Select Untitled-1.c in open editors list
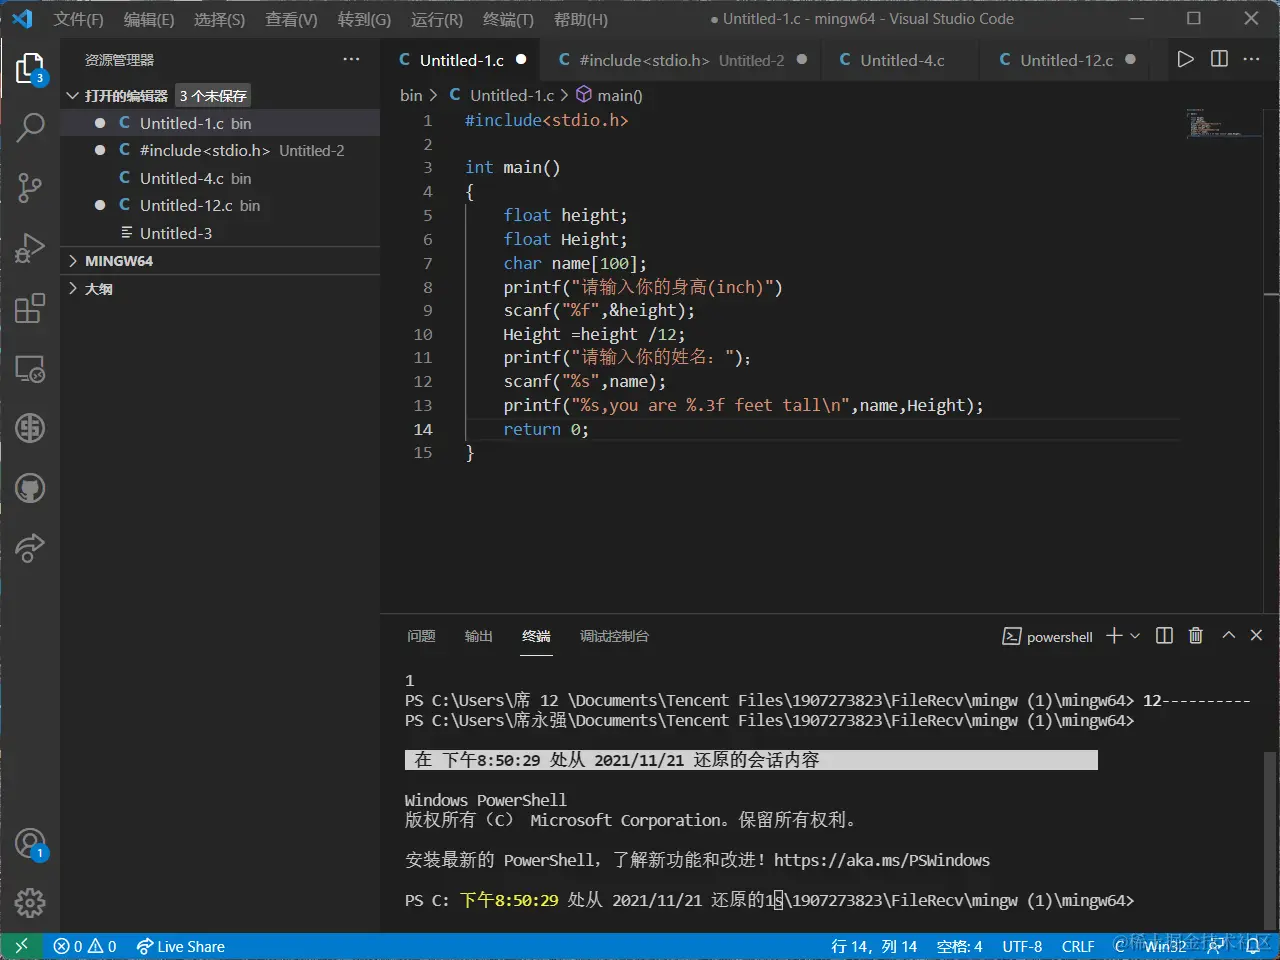The height and width of the screenshot is (960, 1280). [x=220, y=123]
